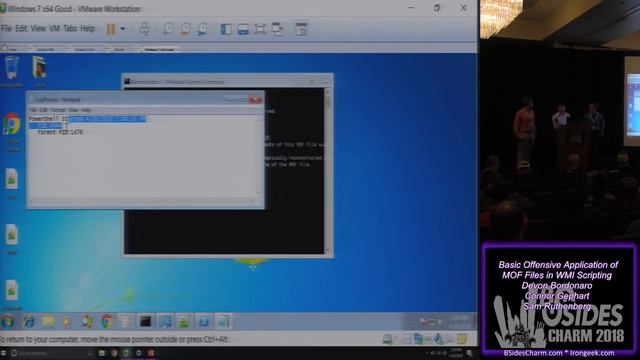Send Ctrl+Alt+Del to the virtual machine
Image resolution: width=640 pixels, height=360 pixels.
point(144,29)
